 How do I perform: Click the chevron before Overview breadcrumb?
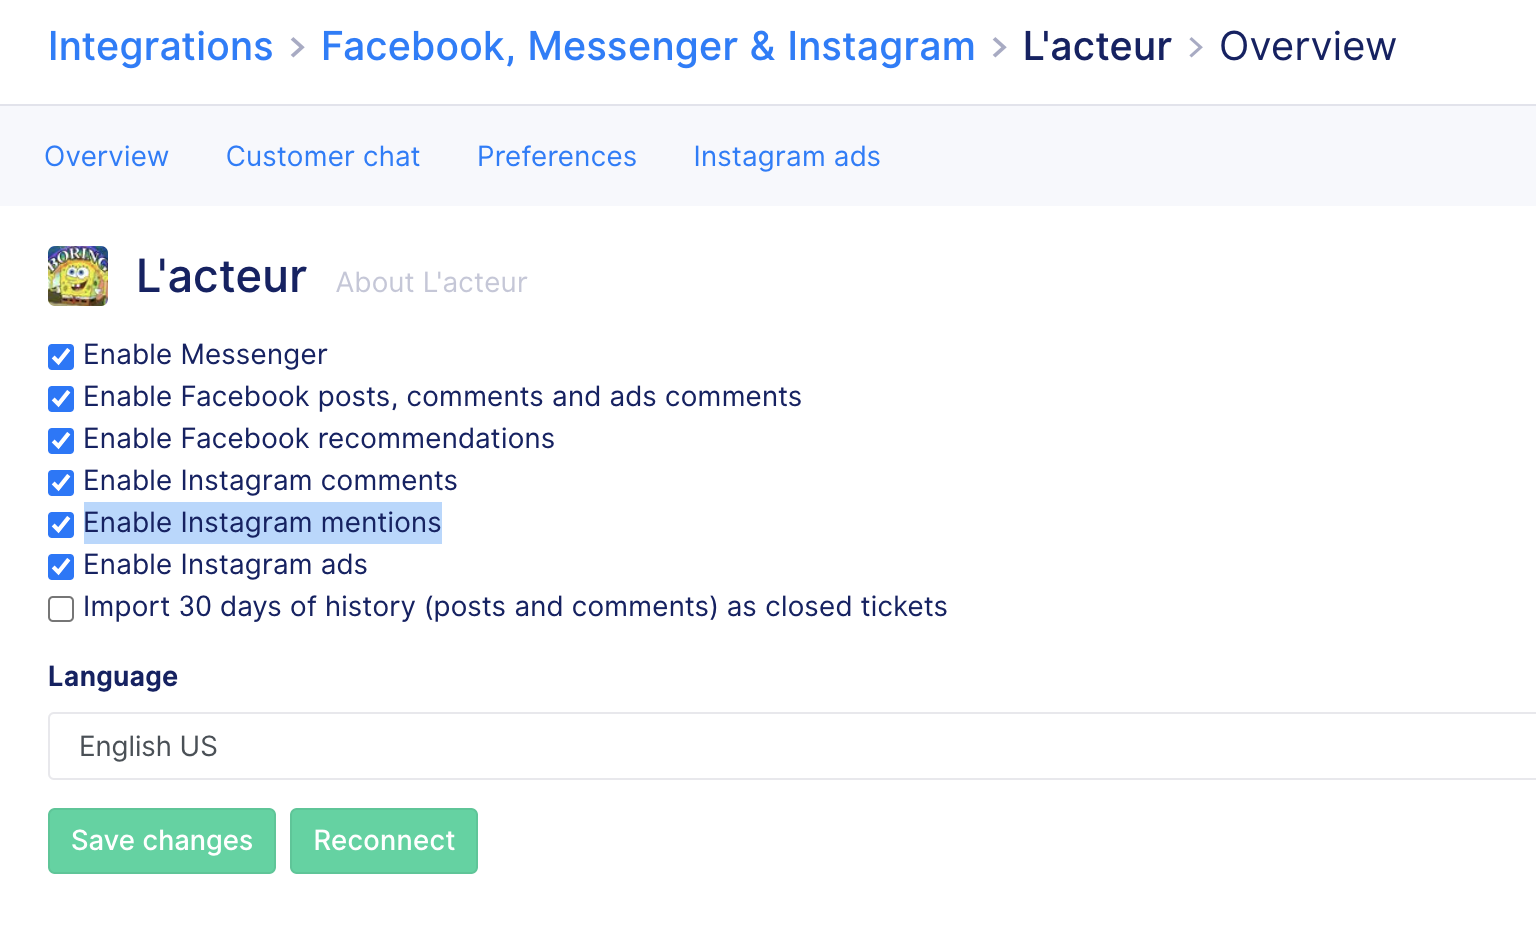click(1196, 47)
